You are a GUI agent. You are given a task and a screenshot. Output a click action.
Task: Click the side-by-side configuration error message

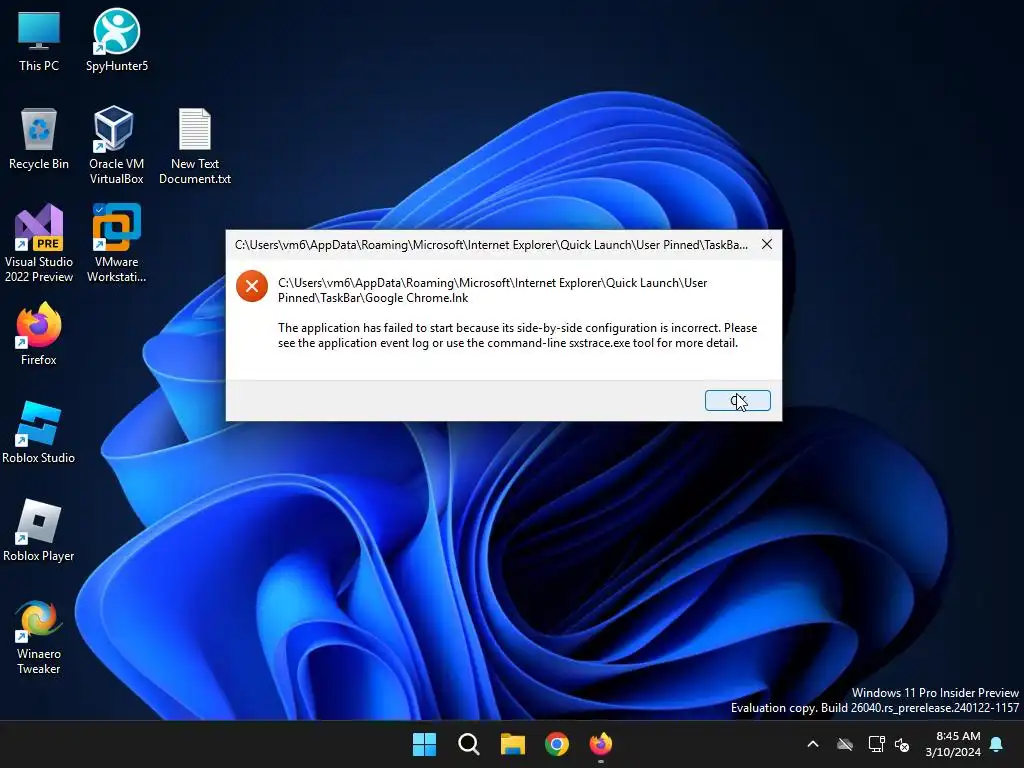click(x=517, y=335)
